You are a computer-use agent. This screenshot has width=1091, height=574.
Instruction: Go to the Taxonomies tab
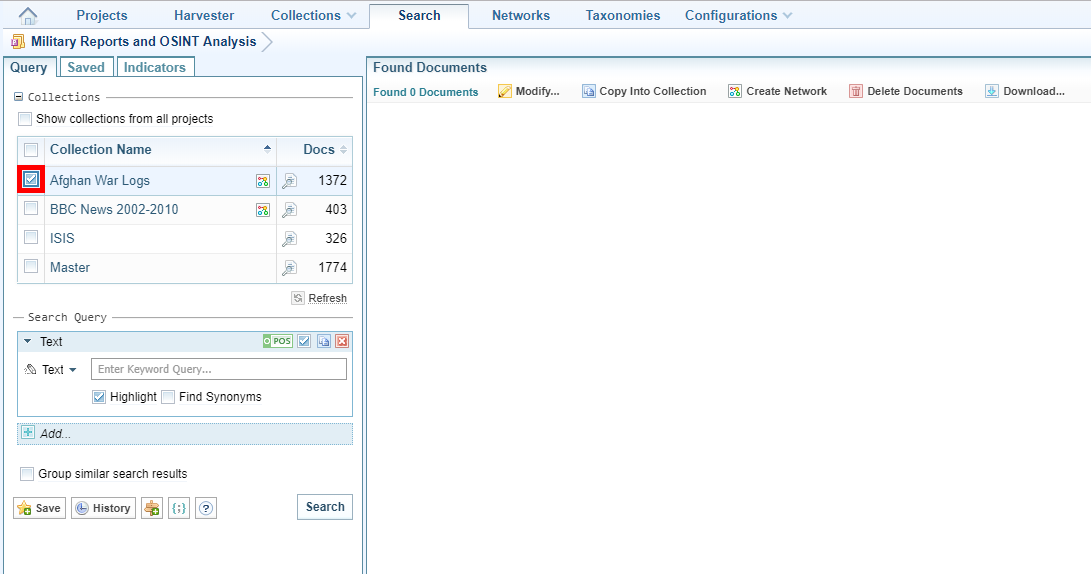(x=622, y=16)
